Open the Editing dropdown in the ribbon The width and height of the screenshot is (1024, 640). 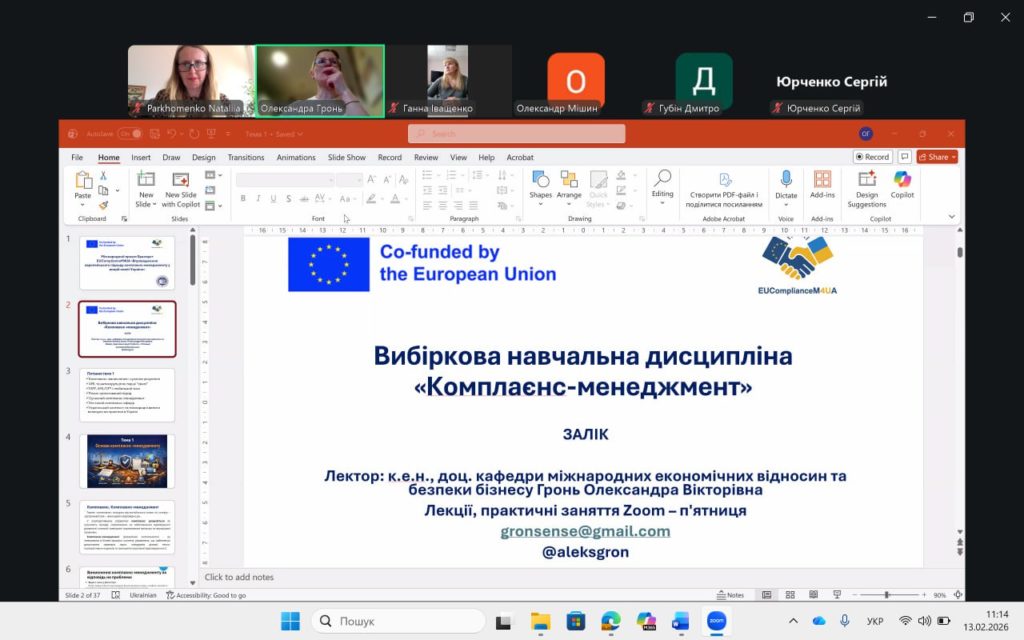pos(662,184)
